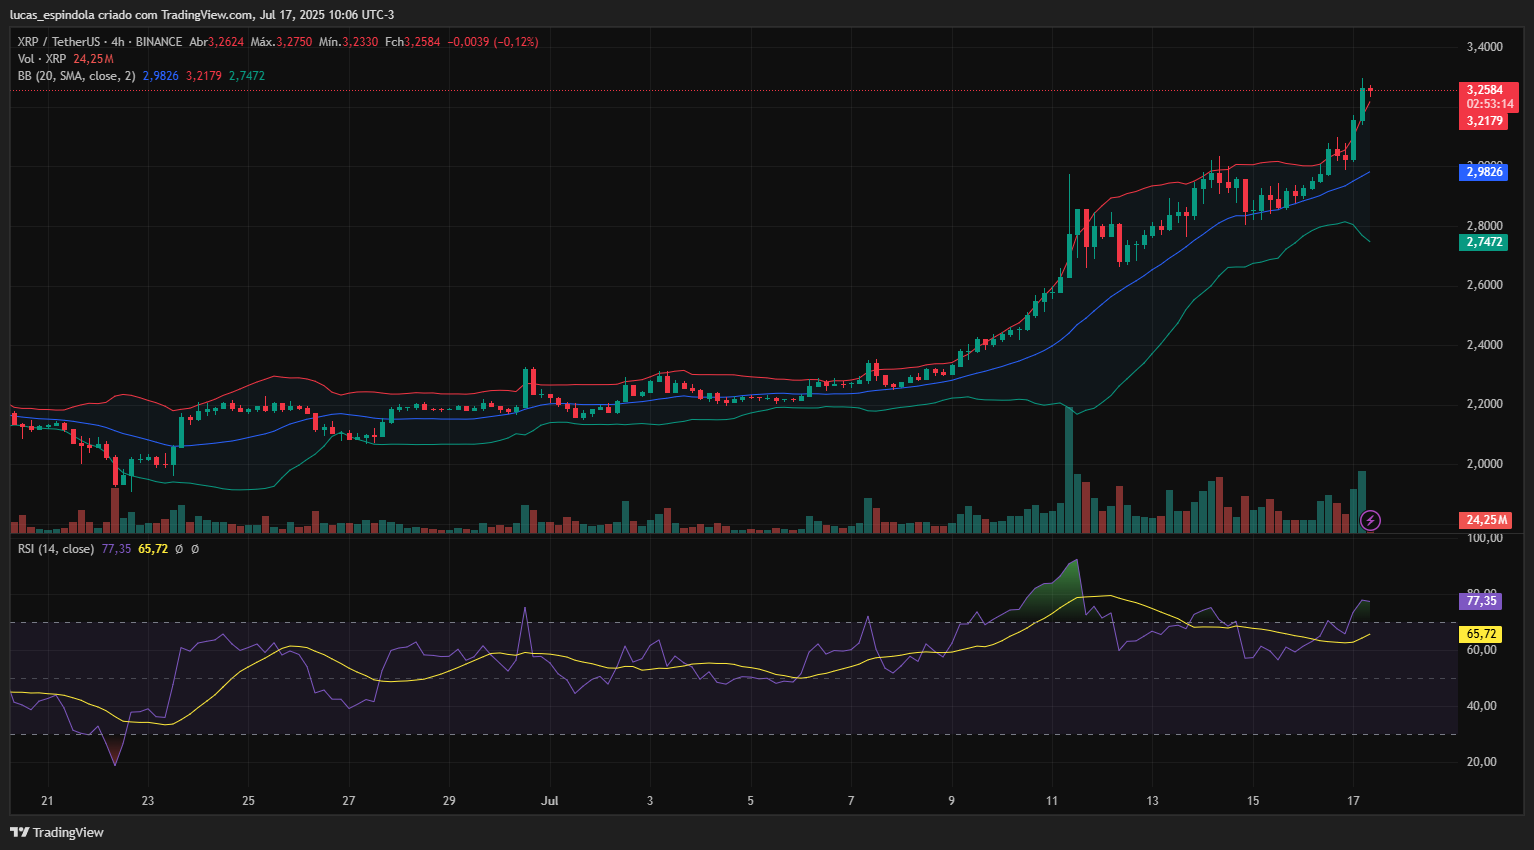The width and height of the screenshot is (1534, 850).
Task: Select the RSI (14, close) indicator legend
Action: click(56, 549)
